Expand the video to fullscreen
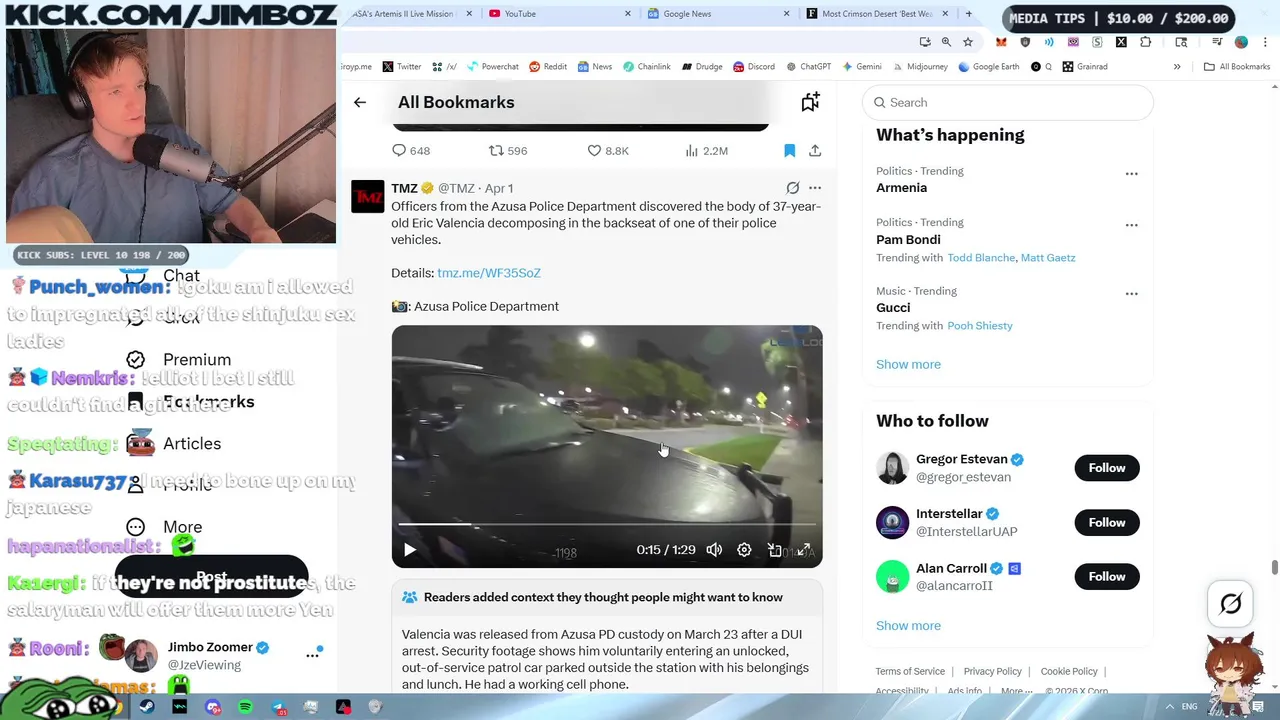Screen dimensions: 1280x720 (804, 550)
